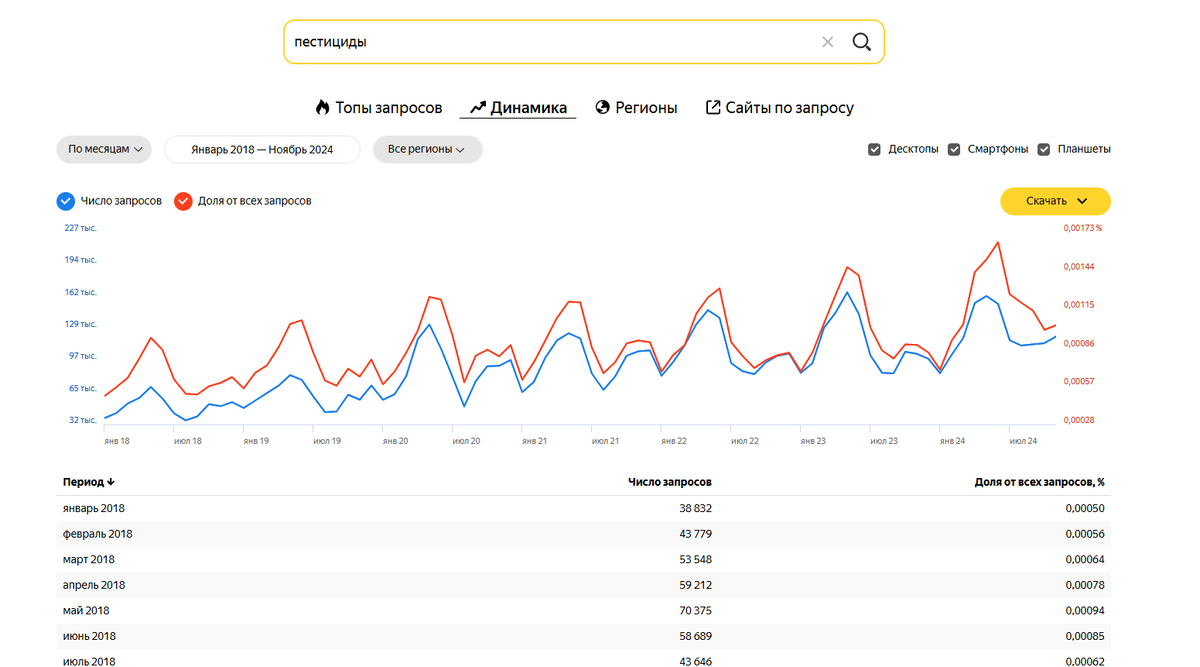The height and width of the screenshot is (667, 1200).
Task: Open the По месяцам grouping dropdown
Action: click(104, 149)
